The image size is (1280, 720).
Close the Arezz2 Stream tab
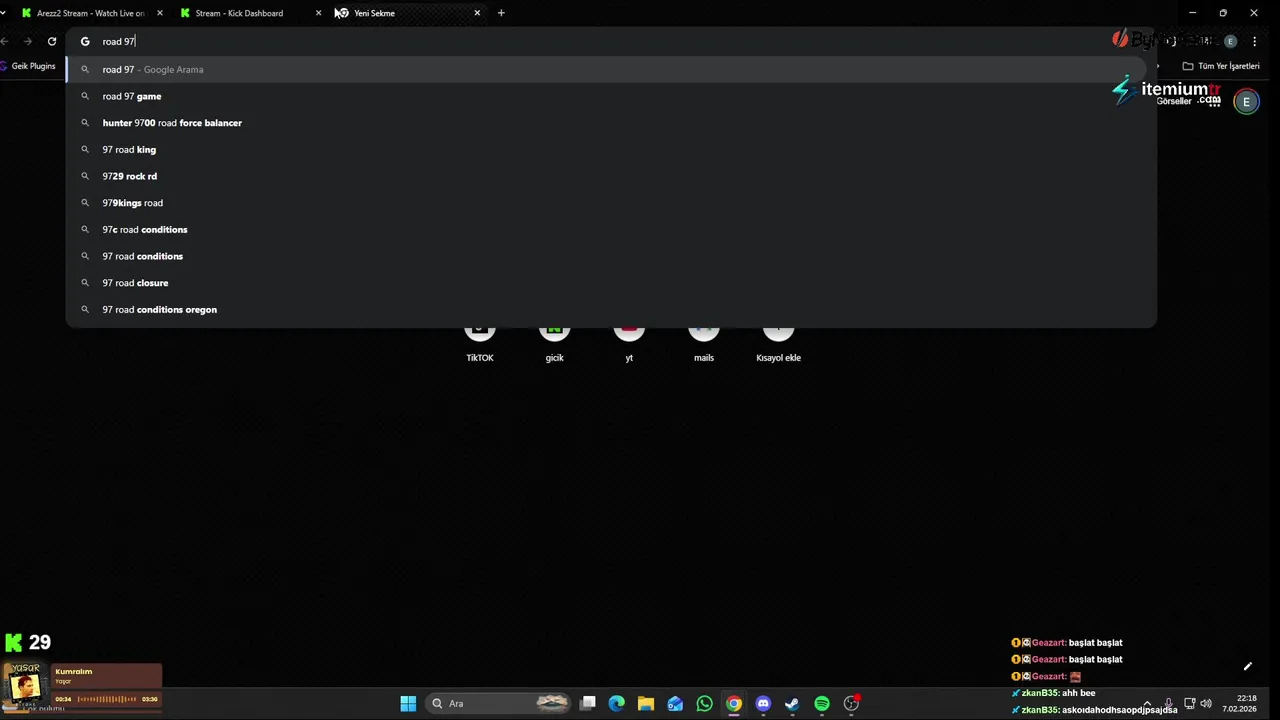(x=160, y=13)
